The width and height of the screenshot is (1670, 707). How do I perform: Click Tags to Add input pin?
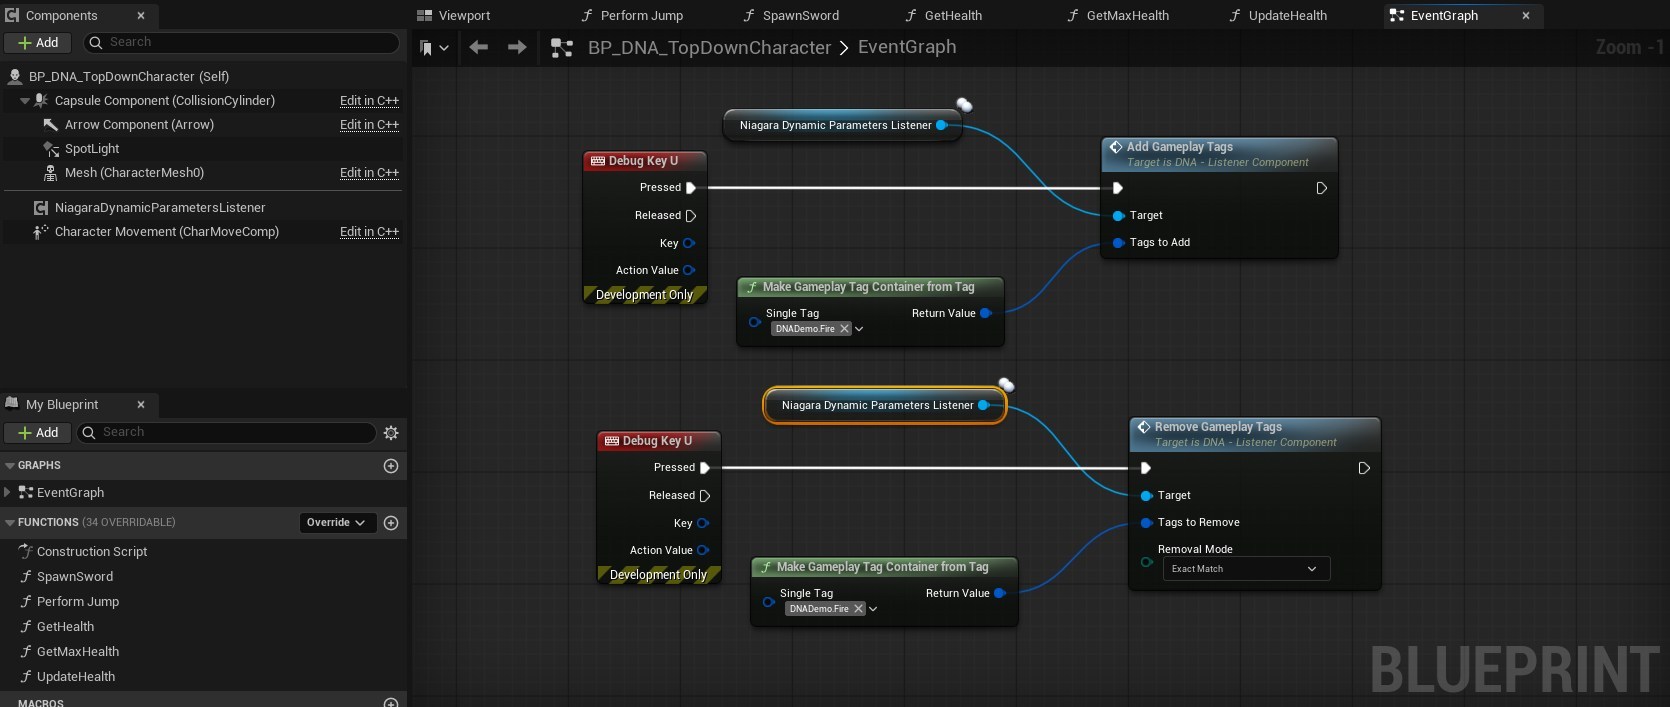pos(1118,243)
